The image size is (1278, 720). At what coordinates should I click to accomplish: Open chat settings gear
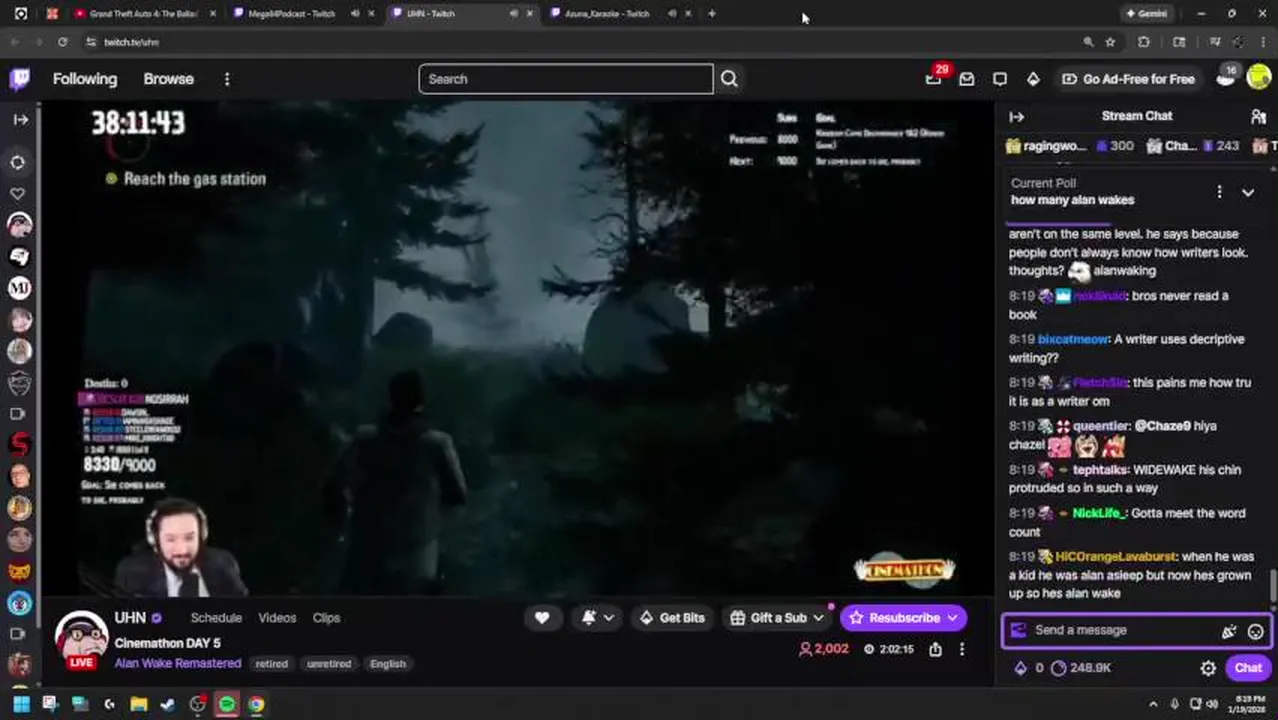(x=1208, y=668)
